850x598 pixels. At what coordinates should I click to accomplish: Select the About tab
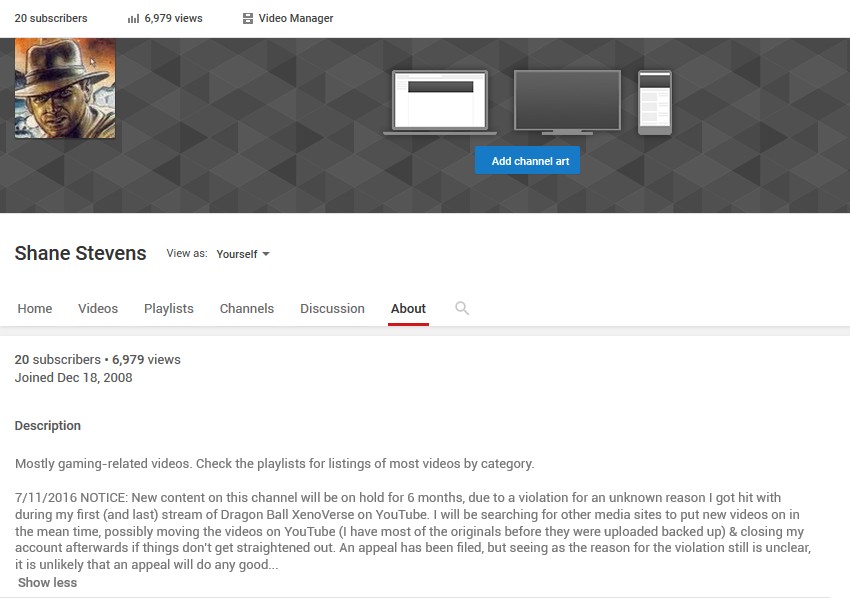point(408,309)
